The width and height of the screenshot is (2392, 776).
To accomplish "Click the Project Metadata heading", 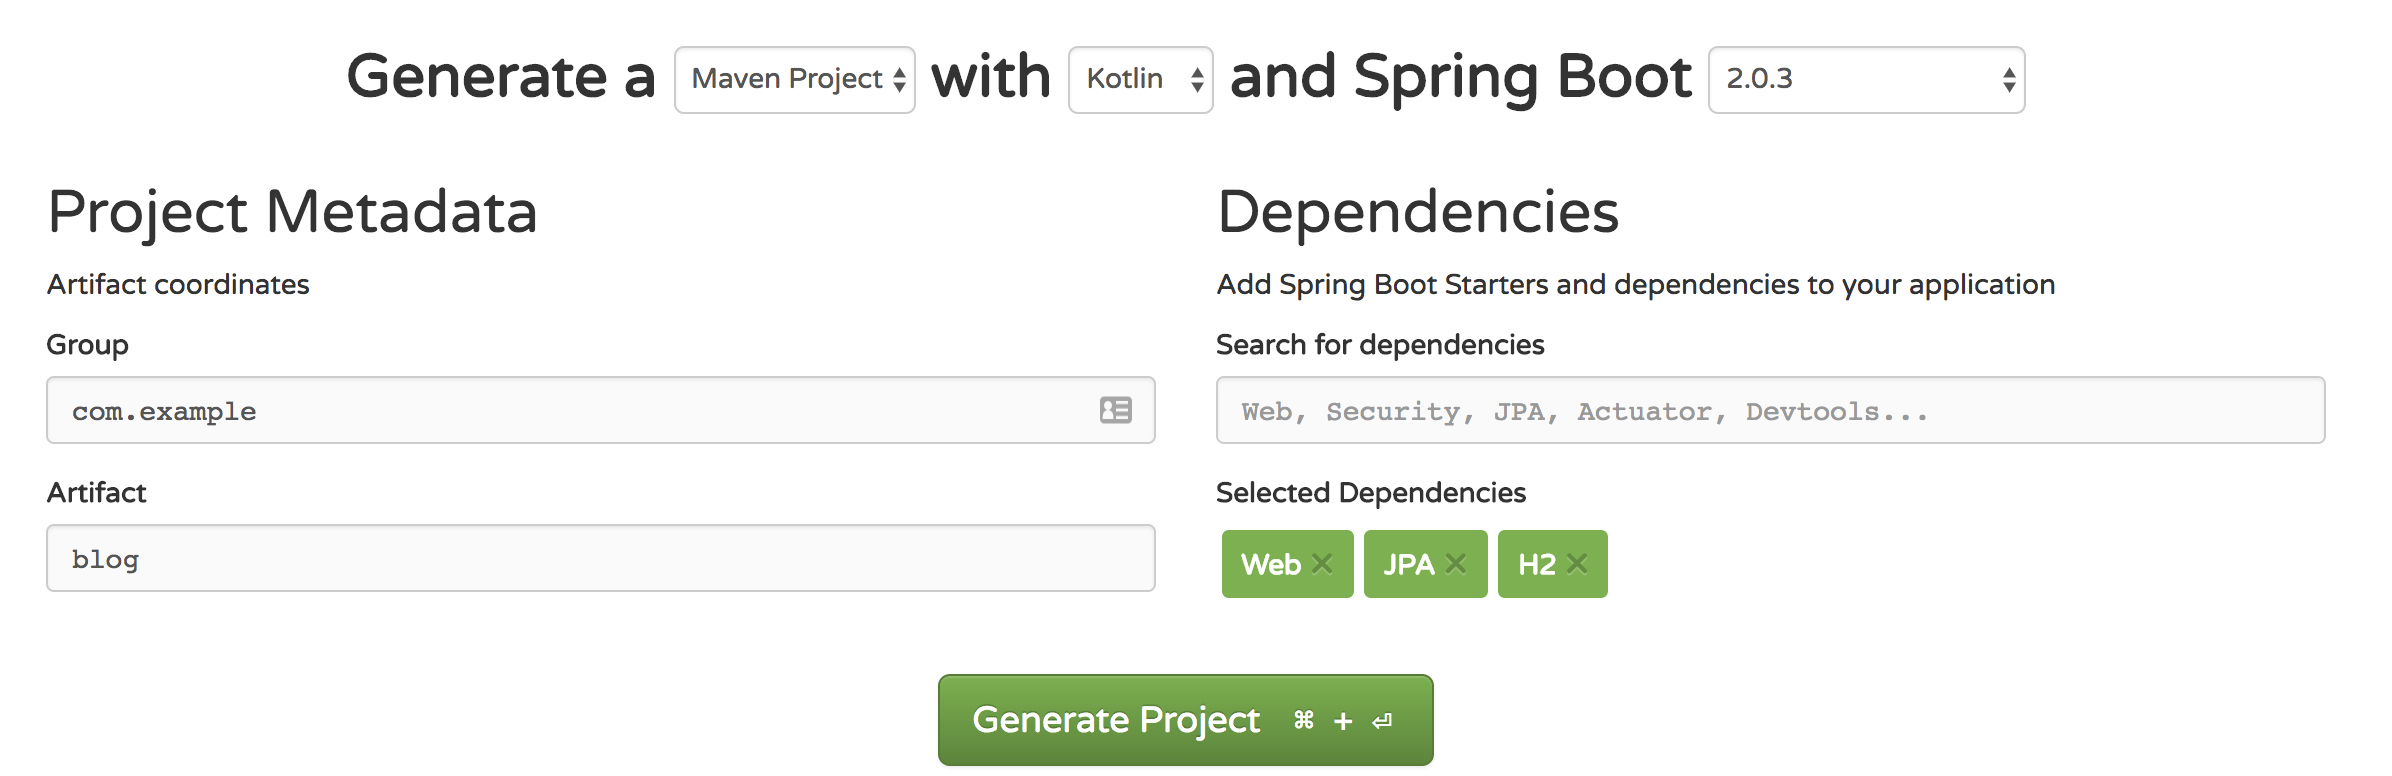I will coord(293,212).
